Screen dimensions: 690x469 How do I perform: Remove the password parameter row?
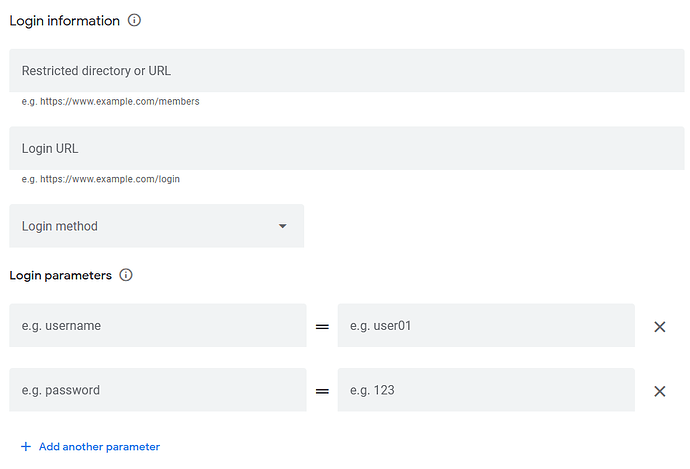[659, 391]
